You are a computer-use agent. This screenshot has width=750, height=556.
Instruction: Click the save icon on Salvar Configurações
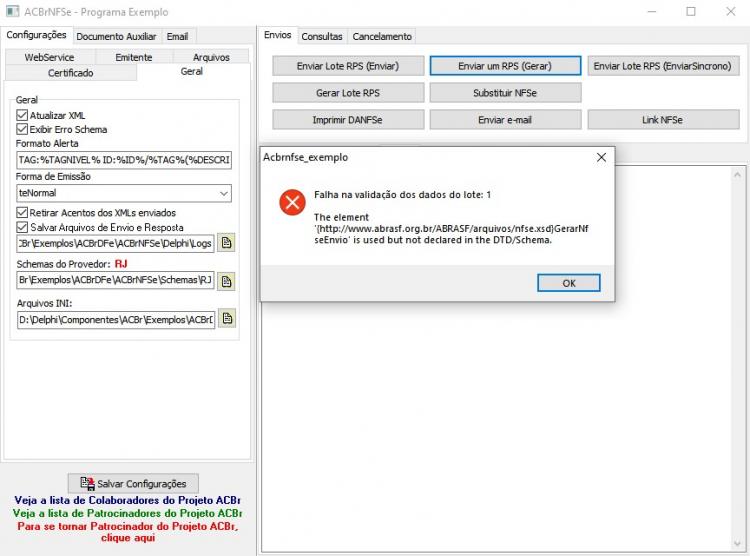(x=87, y=483)
